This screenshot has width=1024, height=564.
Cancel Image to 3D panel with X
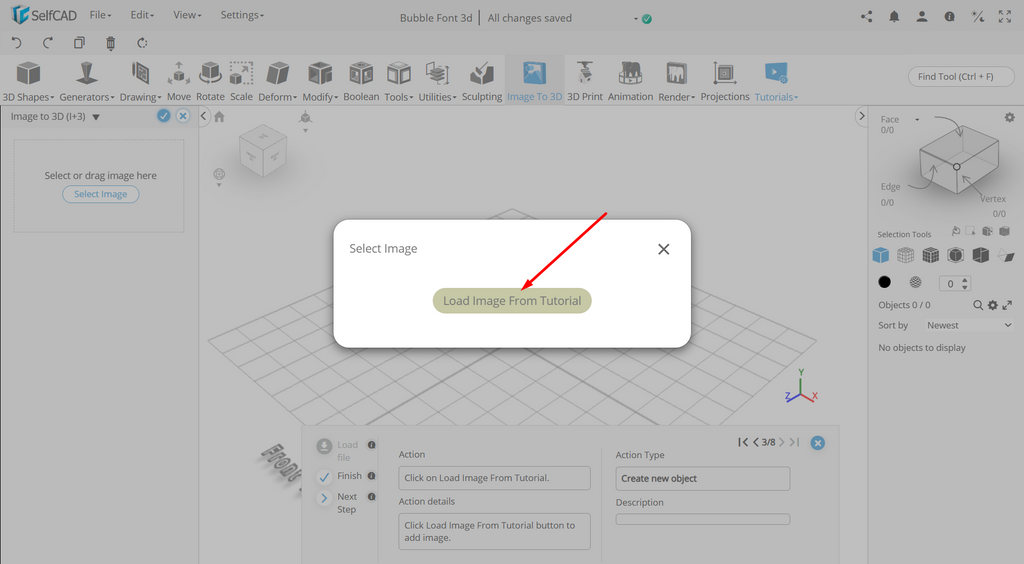pyautogui.click(x=183, y=116)
